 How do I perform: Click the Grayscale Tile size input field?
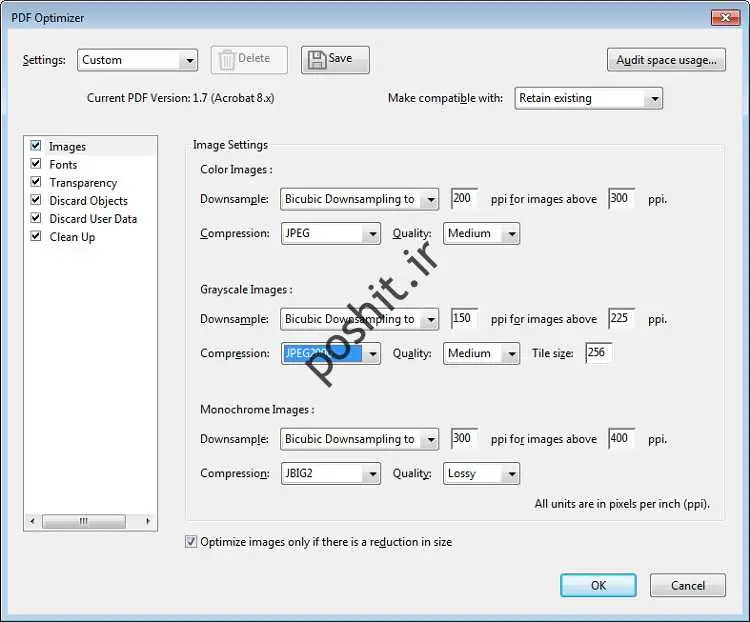(598, 353)
